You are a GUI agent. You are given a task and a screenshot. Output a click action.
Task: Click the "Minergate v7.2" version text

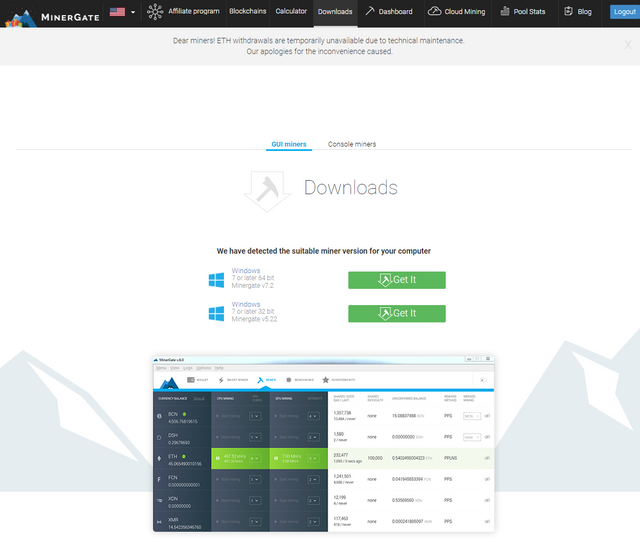(253, 286)
